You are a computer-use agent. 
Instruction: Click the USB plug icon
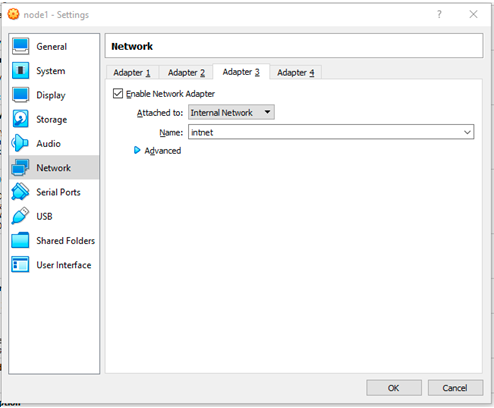pos(20,216)
